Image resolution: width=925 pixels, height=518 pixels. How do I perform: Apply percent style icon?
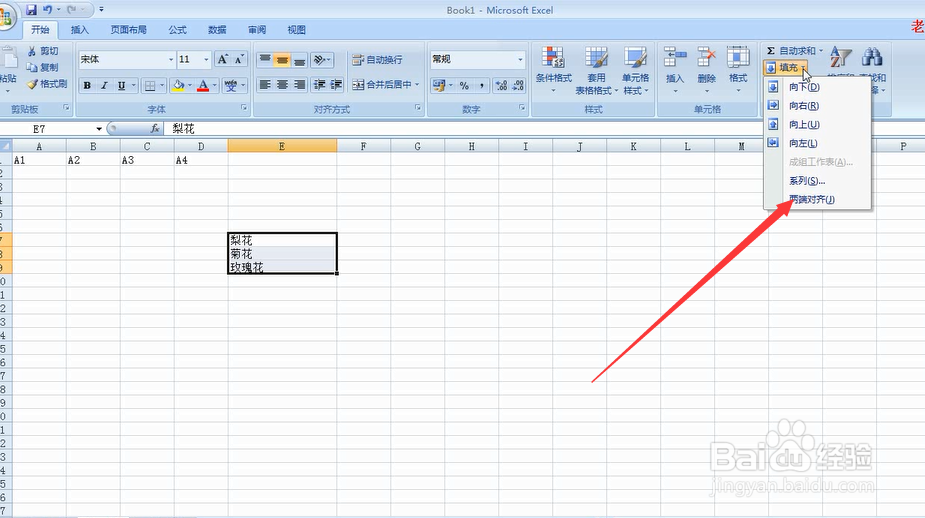coord(464,86)
